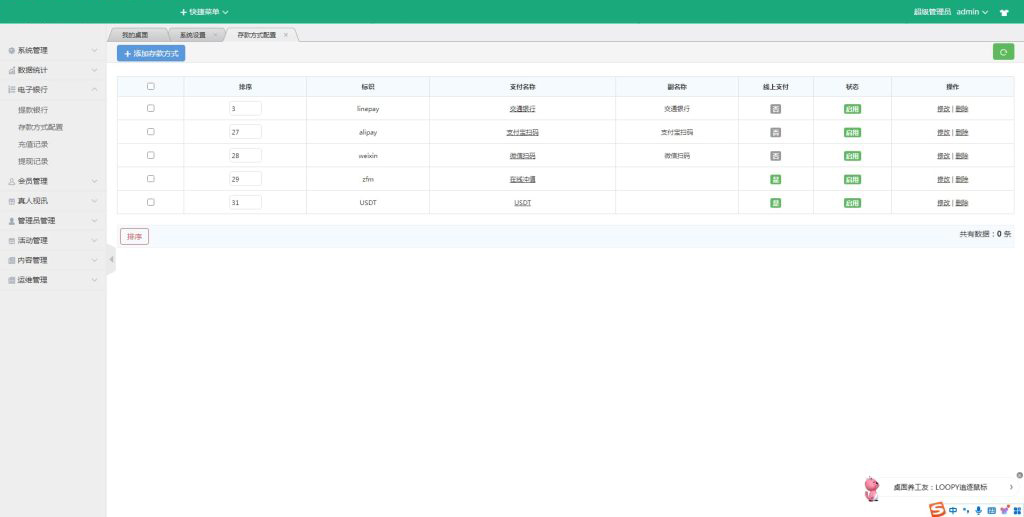Image resolution: width=1024 pixels, height=517 pixels.
Task: Click the Sogou input S logo
Action: pyautogui.click(x=937, y=509)
